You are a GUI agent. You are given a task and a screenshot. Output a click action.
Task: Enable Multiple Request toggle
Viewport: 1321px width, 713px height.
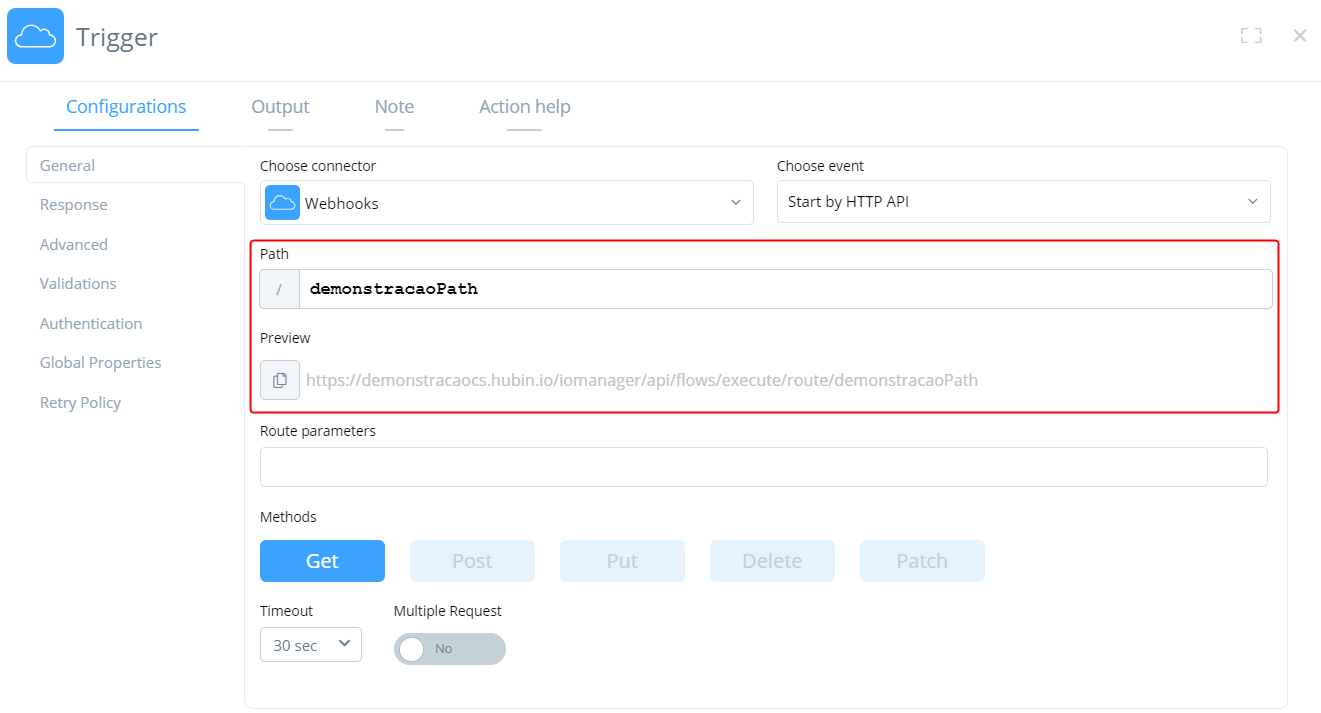point(449,648)
